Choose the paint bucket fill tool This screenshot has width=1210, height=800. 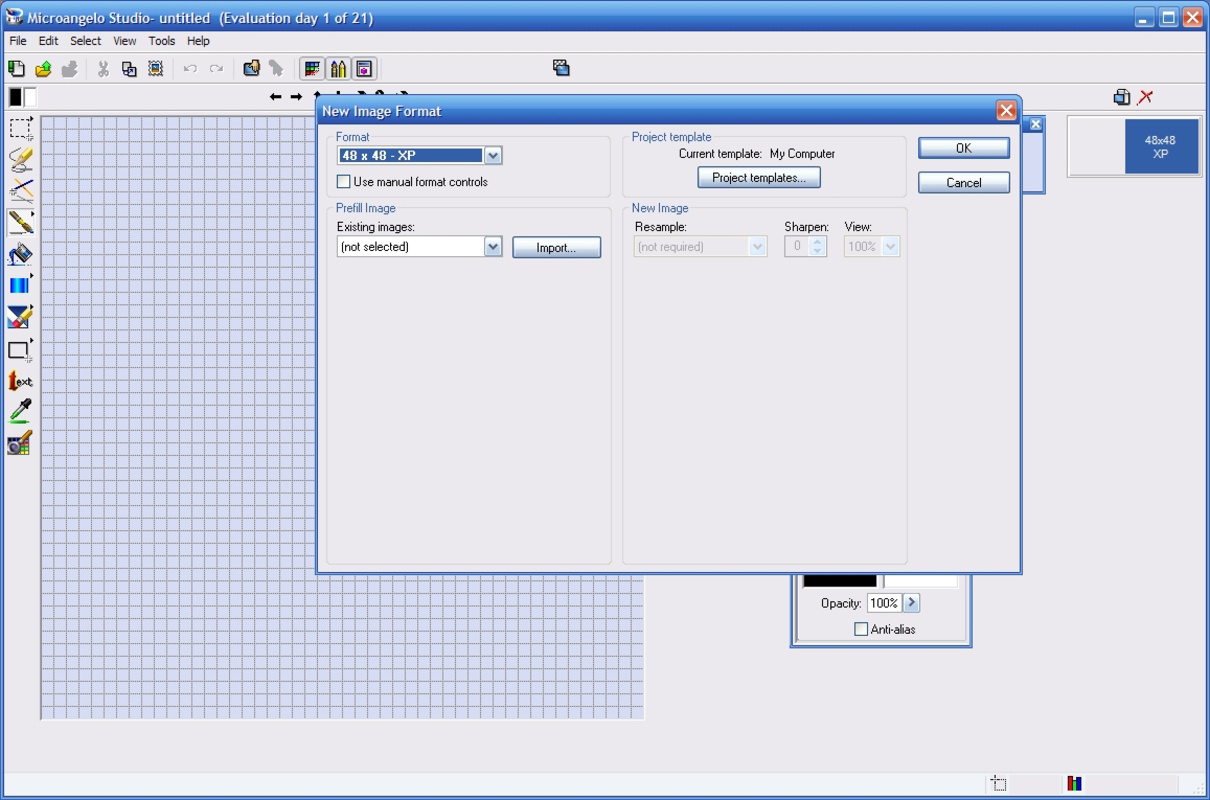pos(18,254)
